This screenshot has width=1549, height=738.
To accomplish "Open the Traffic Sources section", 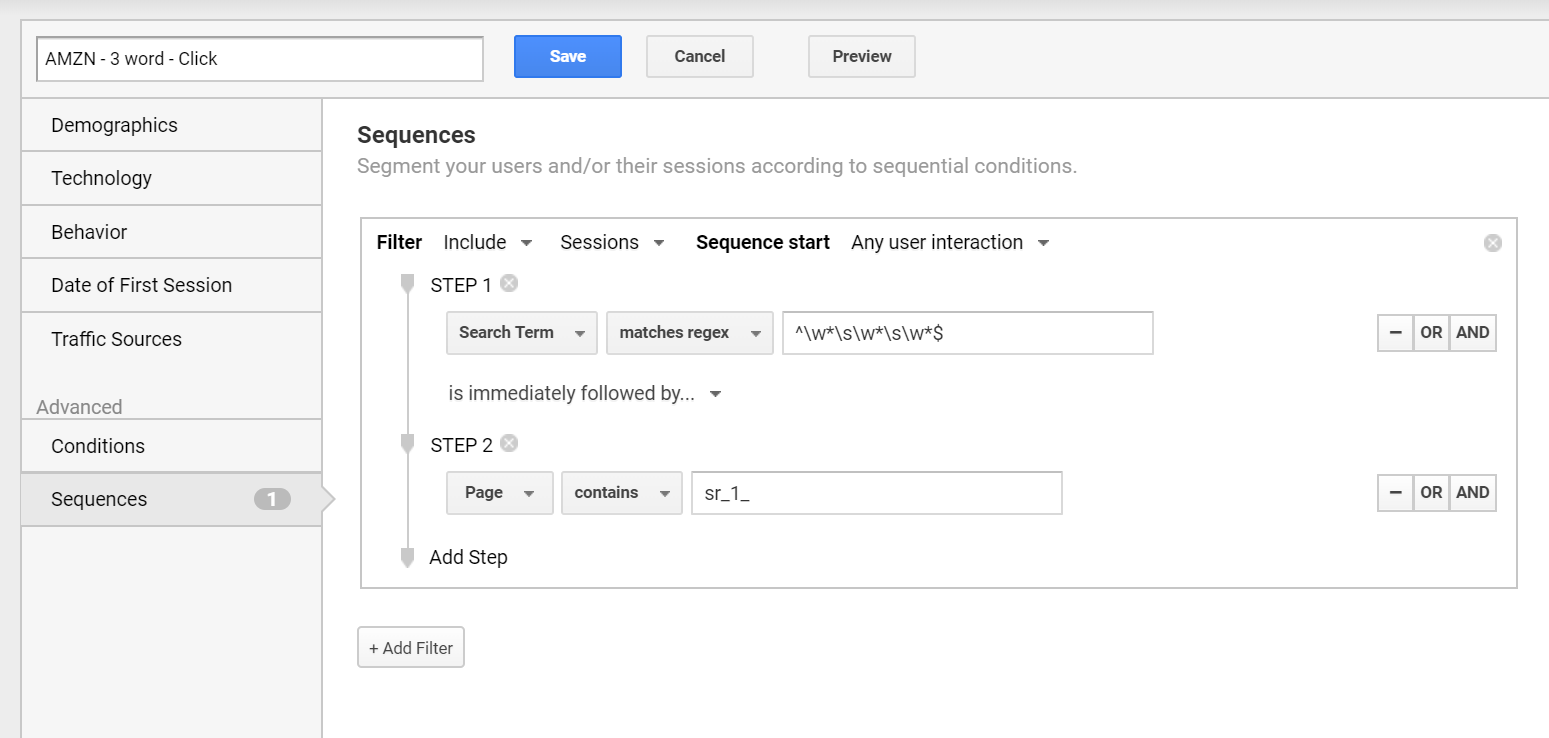I will tap(171, 339).
